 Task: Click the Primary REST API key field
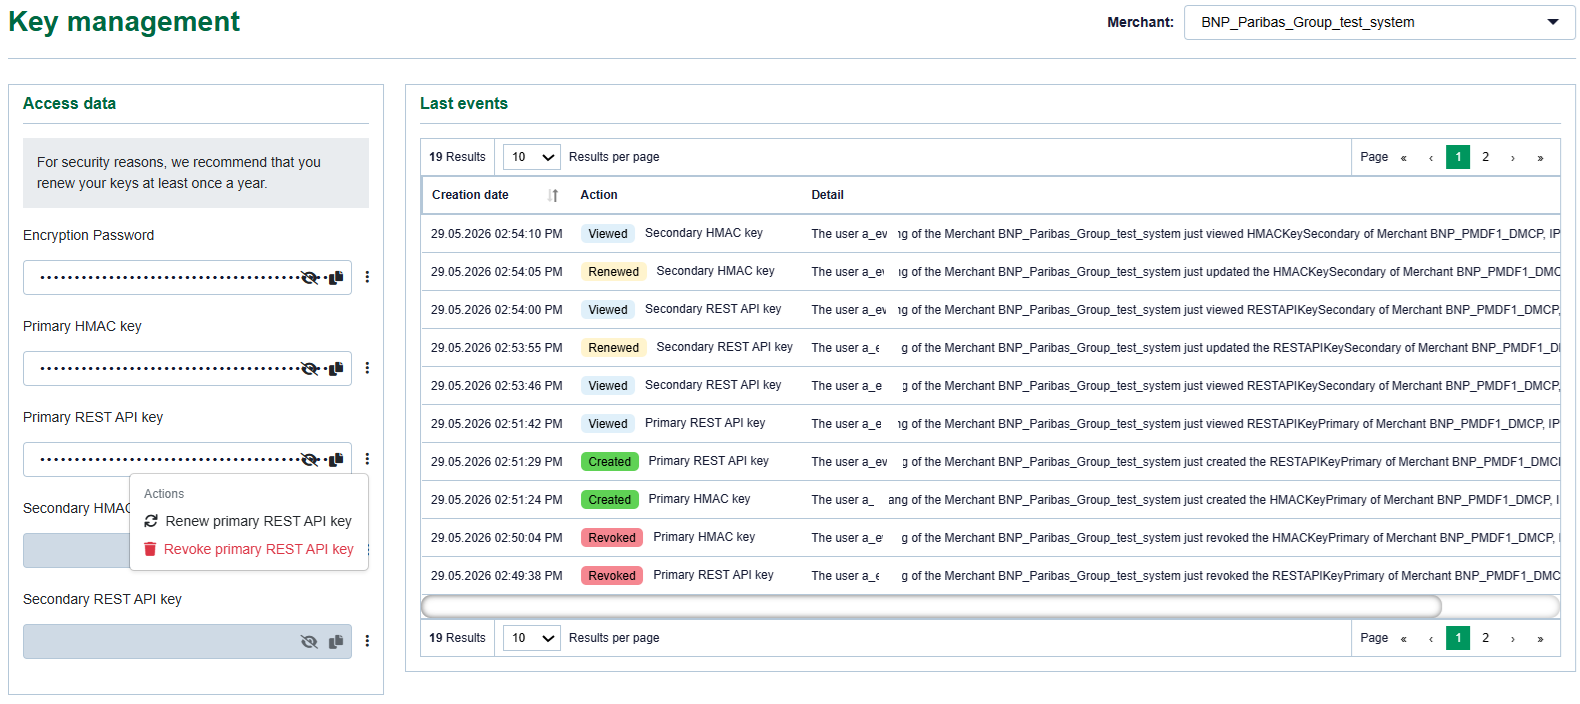(x=187, y=460)
